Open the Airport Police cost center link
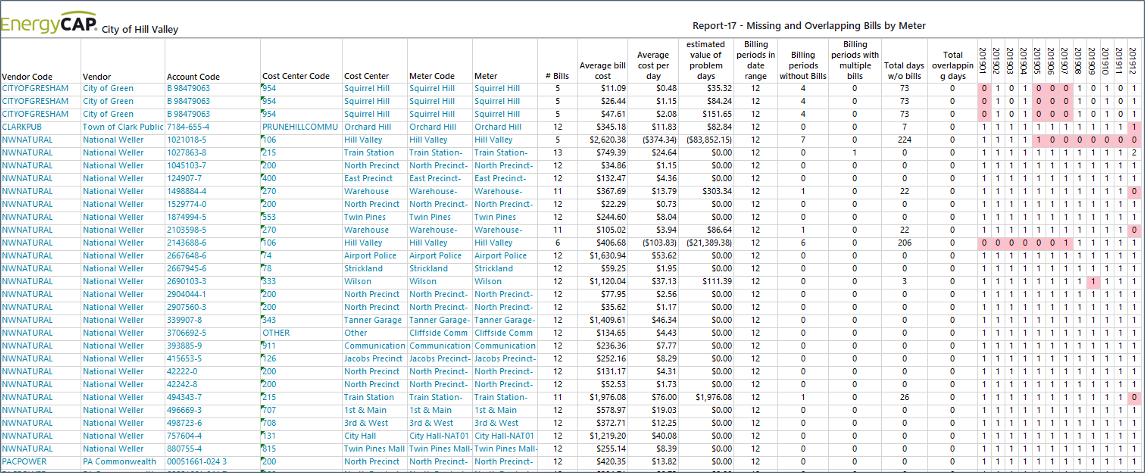Image resolution: width=1145 pixels, height=473 pixels. pos(371,255)
